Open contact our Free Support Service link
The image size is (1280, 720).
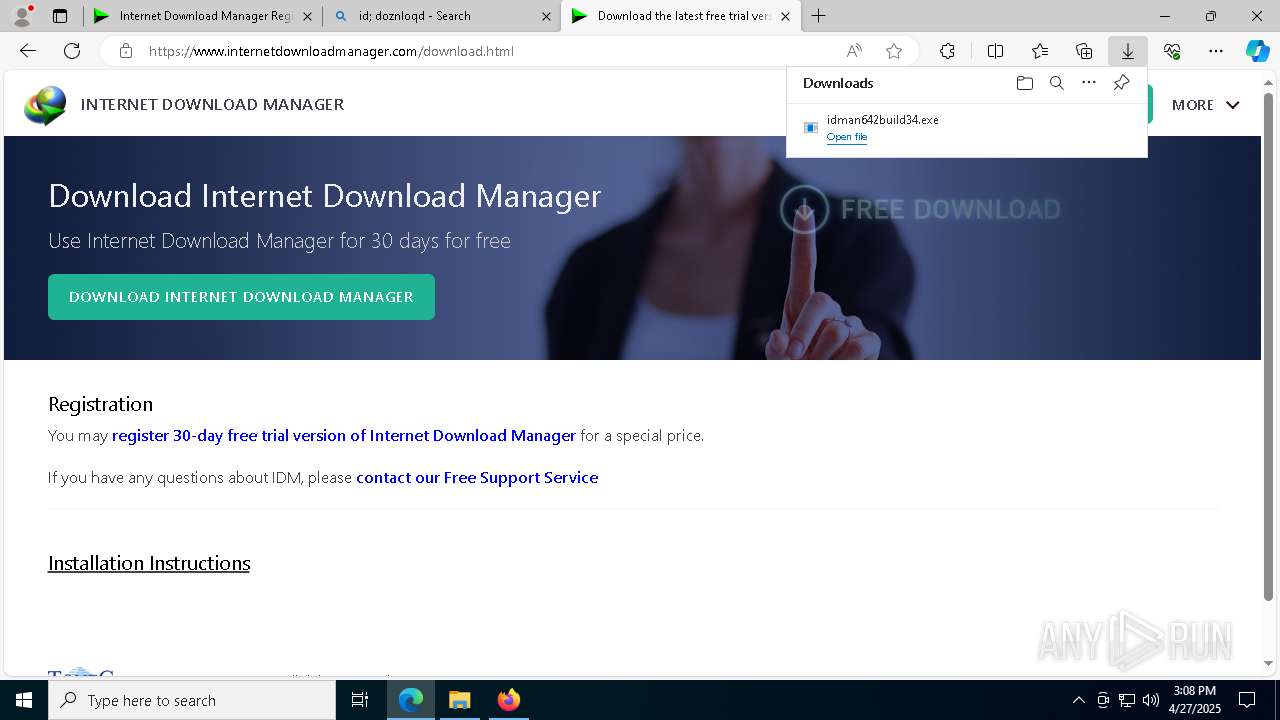point(477,478)
